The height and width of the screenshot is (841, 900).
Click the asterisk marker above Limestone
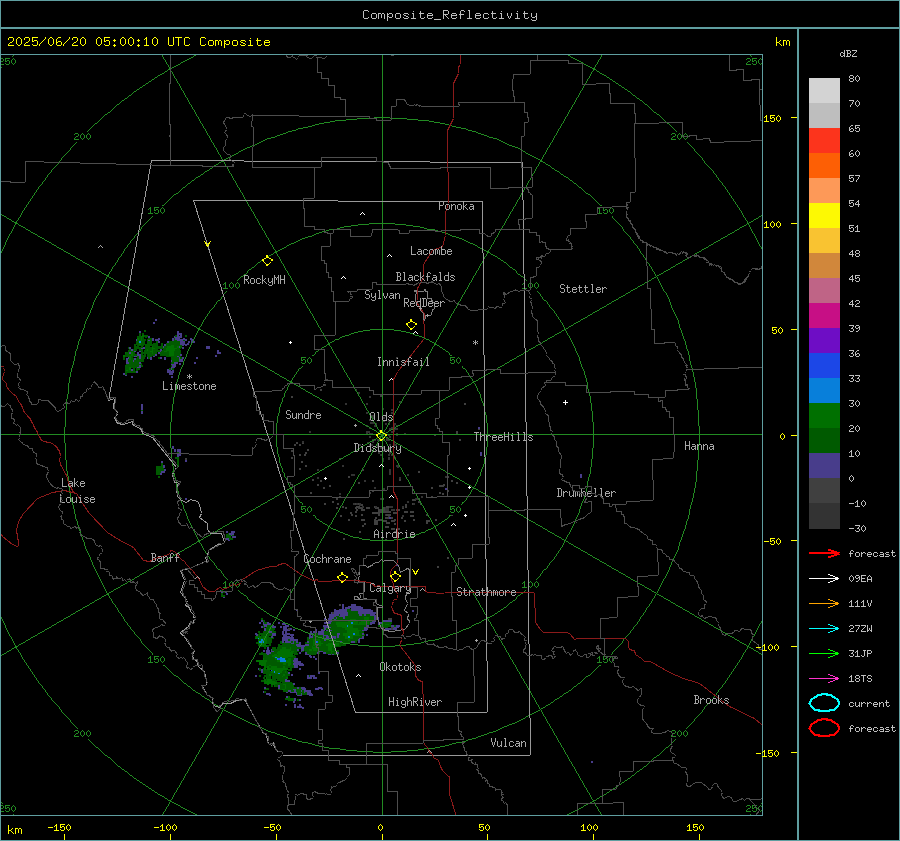[189, 377]
